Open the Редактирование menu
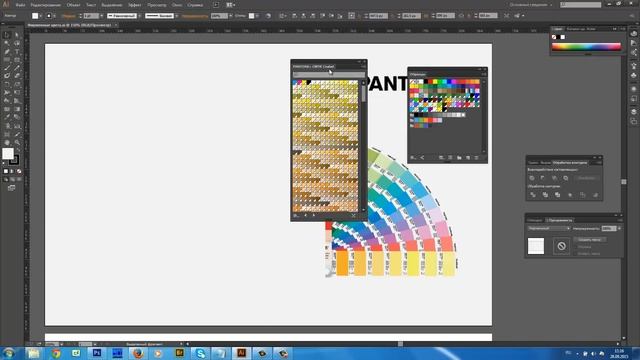Viewport: 640px width, 360px height. click(45, 5)
